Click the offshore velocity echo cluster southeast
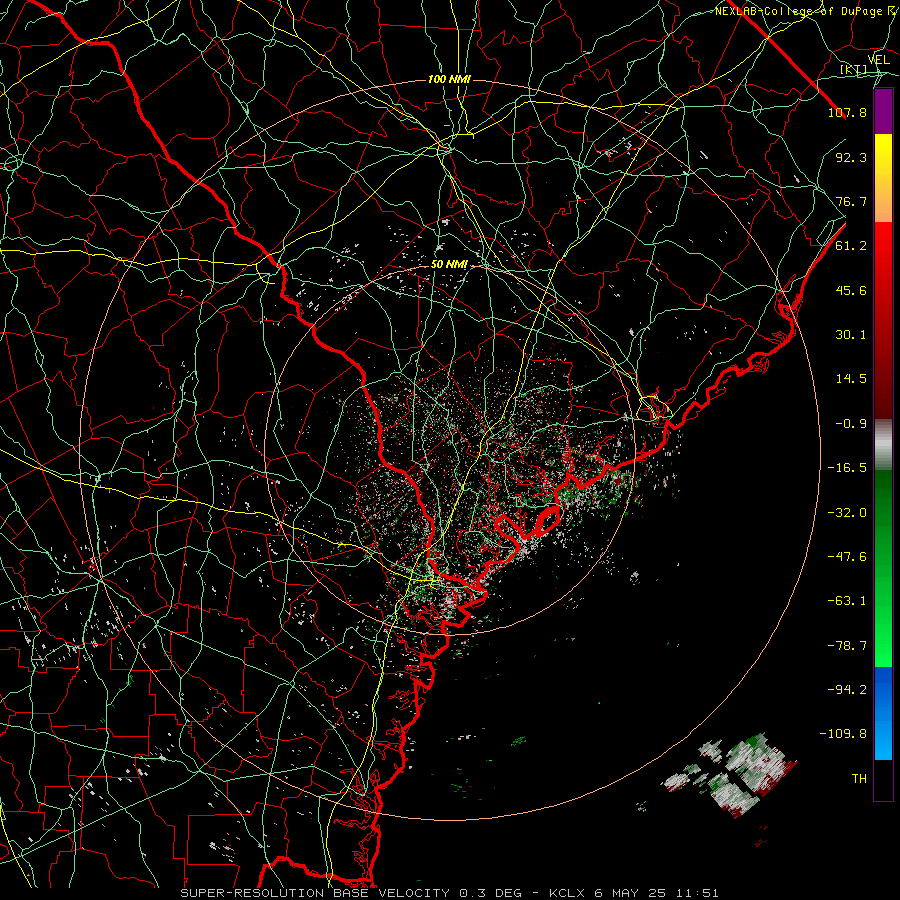Image resolution: width=900 pixels, height=900 pixels. click(x=730, y=775)
